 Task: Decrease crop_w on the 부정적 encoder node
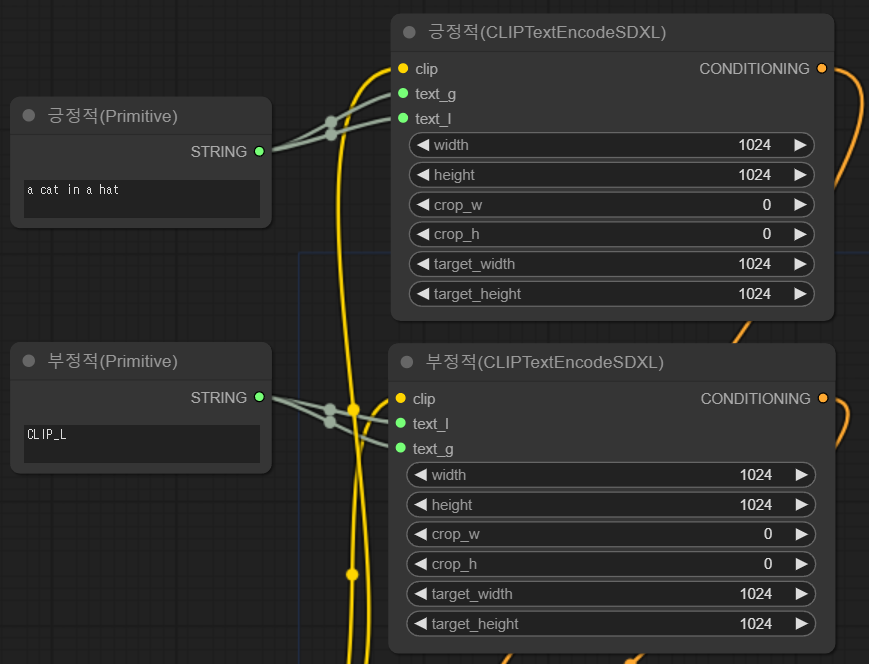point(421,534)
